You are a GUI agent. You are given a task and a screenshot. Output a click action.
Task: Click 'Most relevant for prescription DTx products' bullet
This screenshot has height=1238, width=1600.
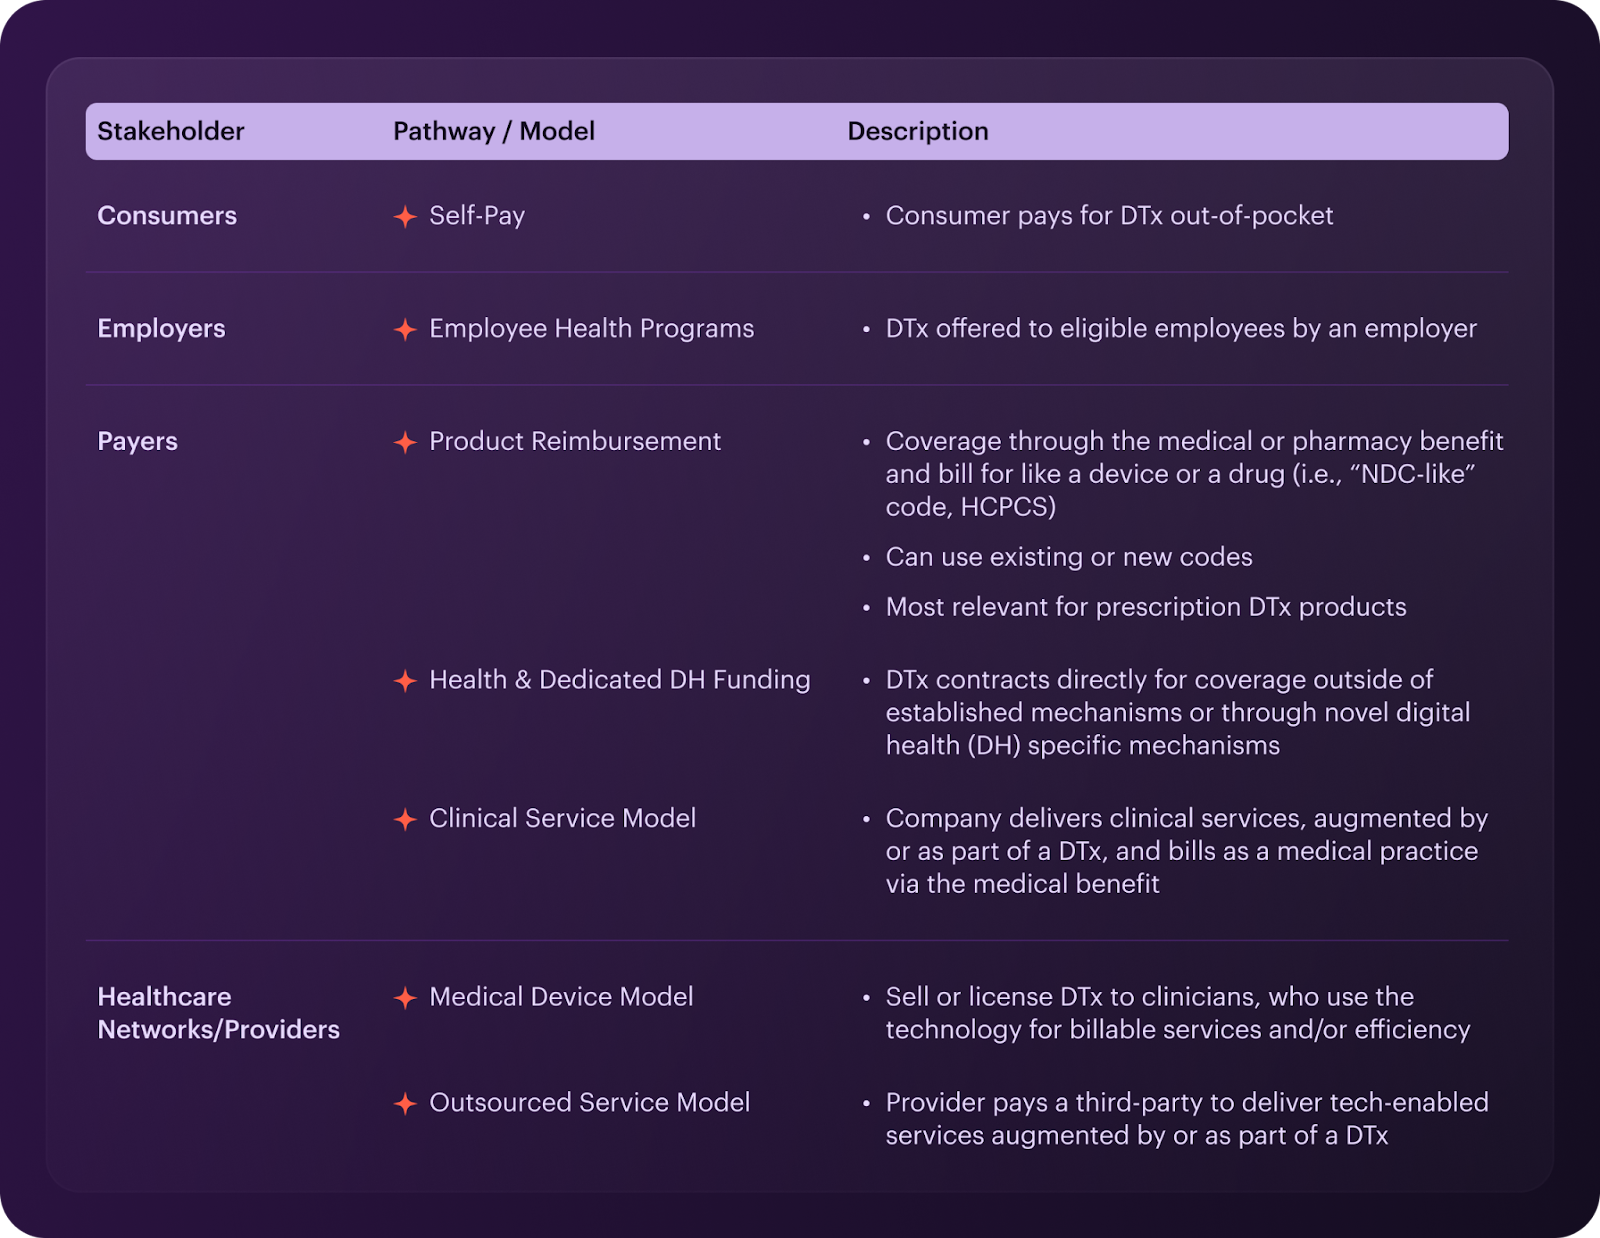pyautogui.click(x=1146, y=607)
